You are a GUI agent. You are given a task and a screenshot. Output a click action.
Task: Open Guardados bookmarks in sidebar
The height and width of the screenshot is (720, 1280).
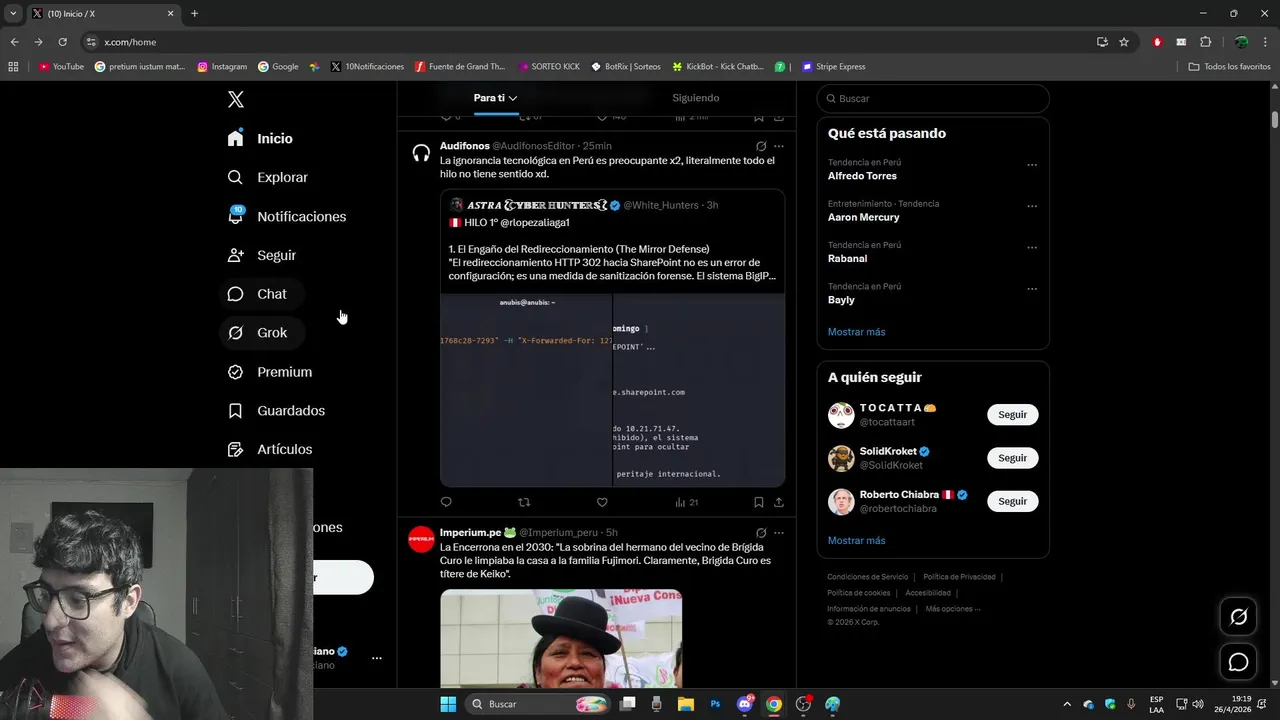tap(276, 411)
